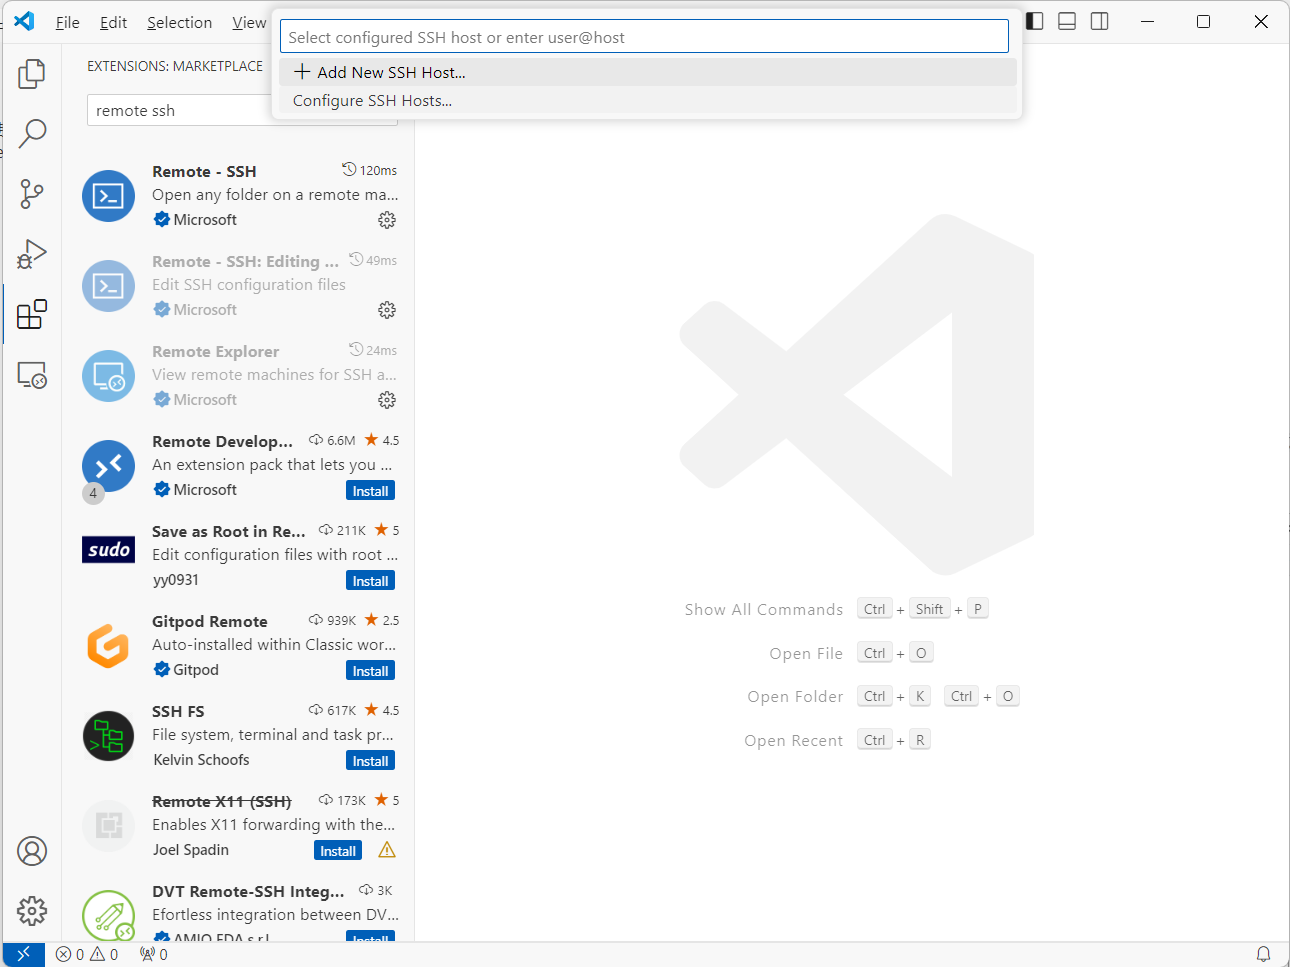The width and height of the screenshot is (1290, 967).
Task: Open the Explorer view in activity bar
Action: point(32,73)
